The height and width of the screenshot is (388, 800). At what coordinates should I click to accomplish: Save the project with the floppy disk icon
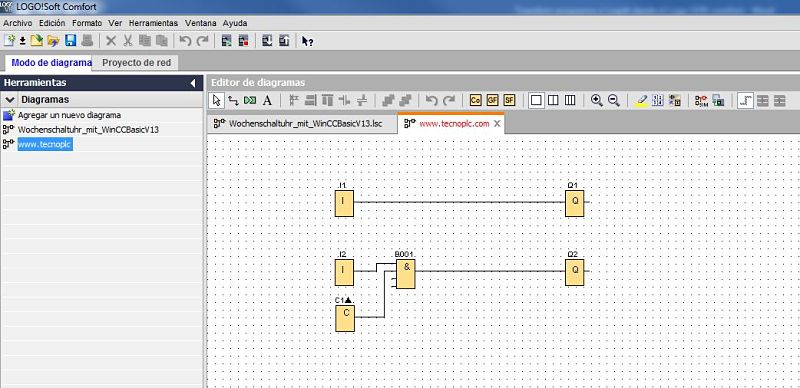pos(70,41)
